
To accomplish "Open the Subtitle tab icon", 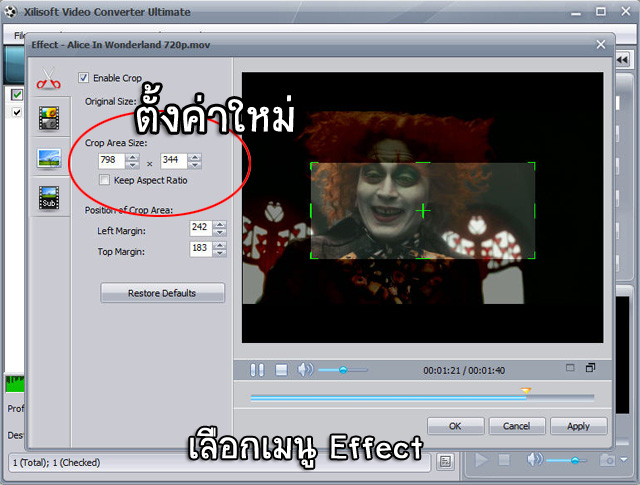I will click(x=49, y=198).
